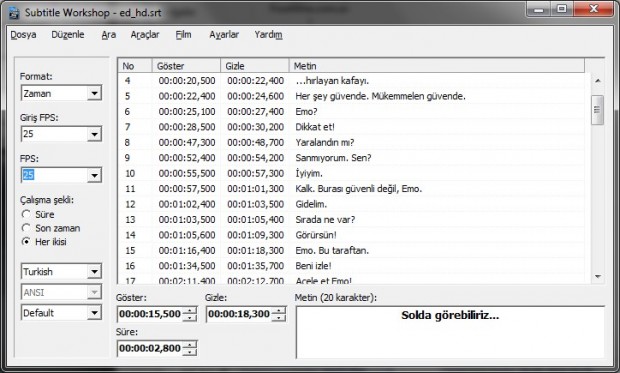
Task: Select row 'Kalk. Burası güvenli değil, Emo.'
Action: point(351,189)
